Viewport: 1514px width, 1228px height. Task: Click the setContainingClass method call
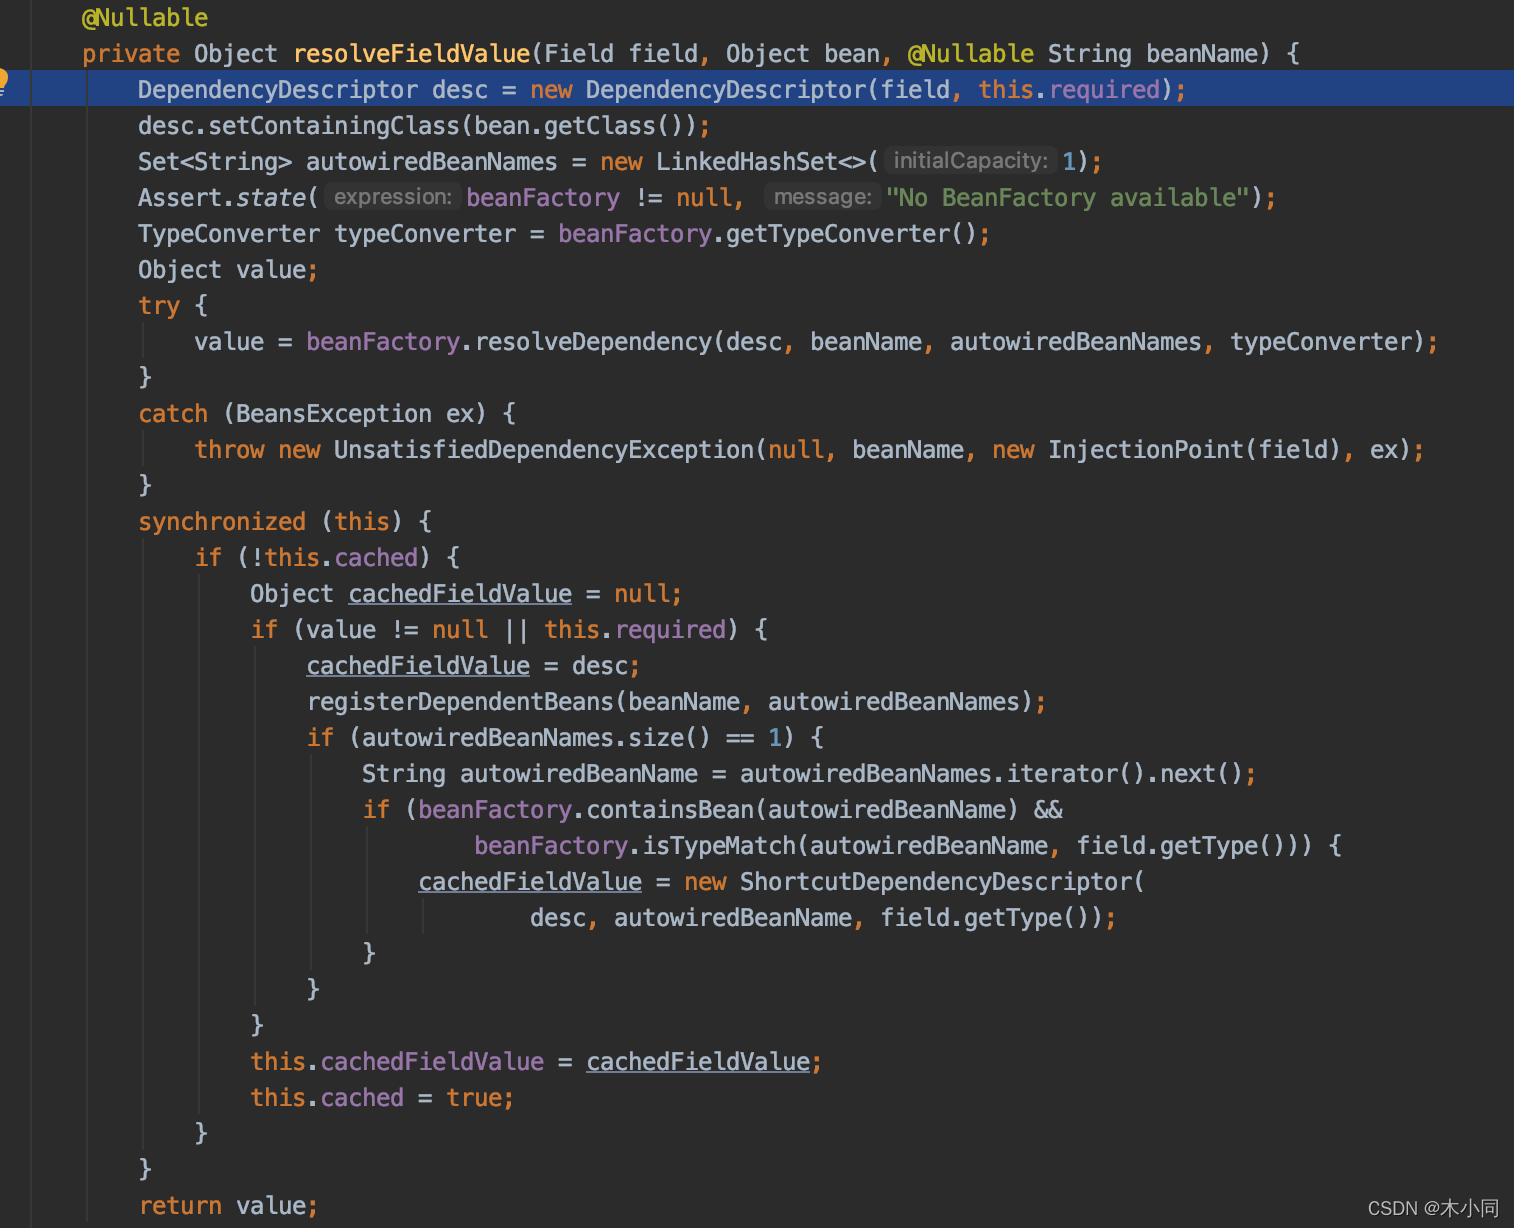point(333,126)
